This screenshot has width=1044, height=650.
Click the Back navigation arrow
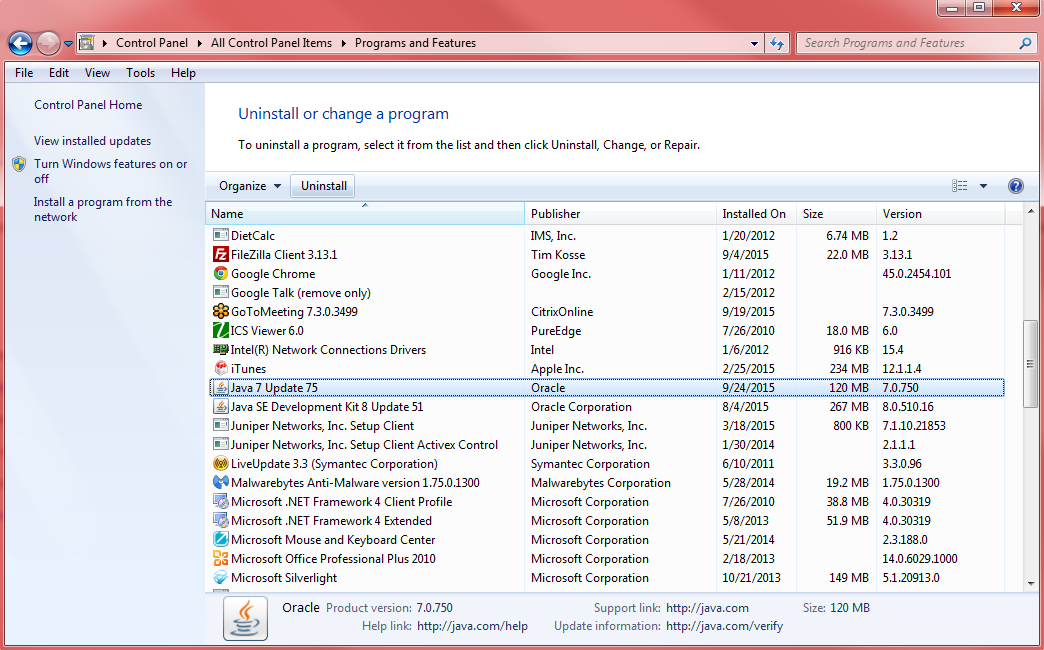[x=20, y=44]
